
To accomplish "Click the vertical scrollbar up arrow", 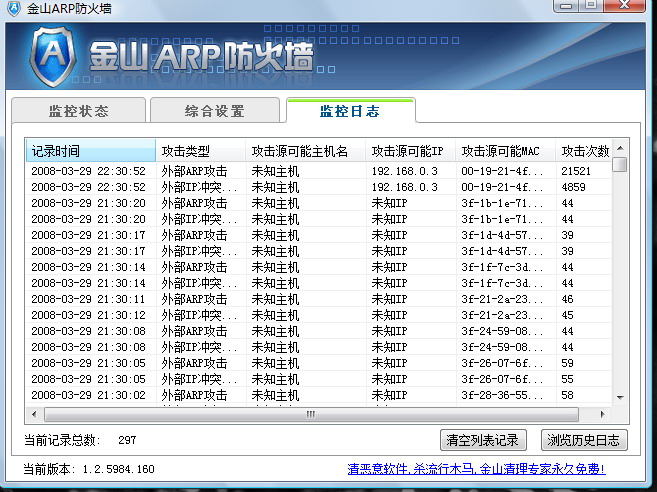I will click(x=620, y=148).
